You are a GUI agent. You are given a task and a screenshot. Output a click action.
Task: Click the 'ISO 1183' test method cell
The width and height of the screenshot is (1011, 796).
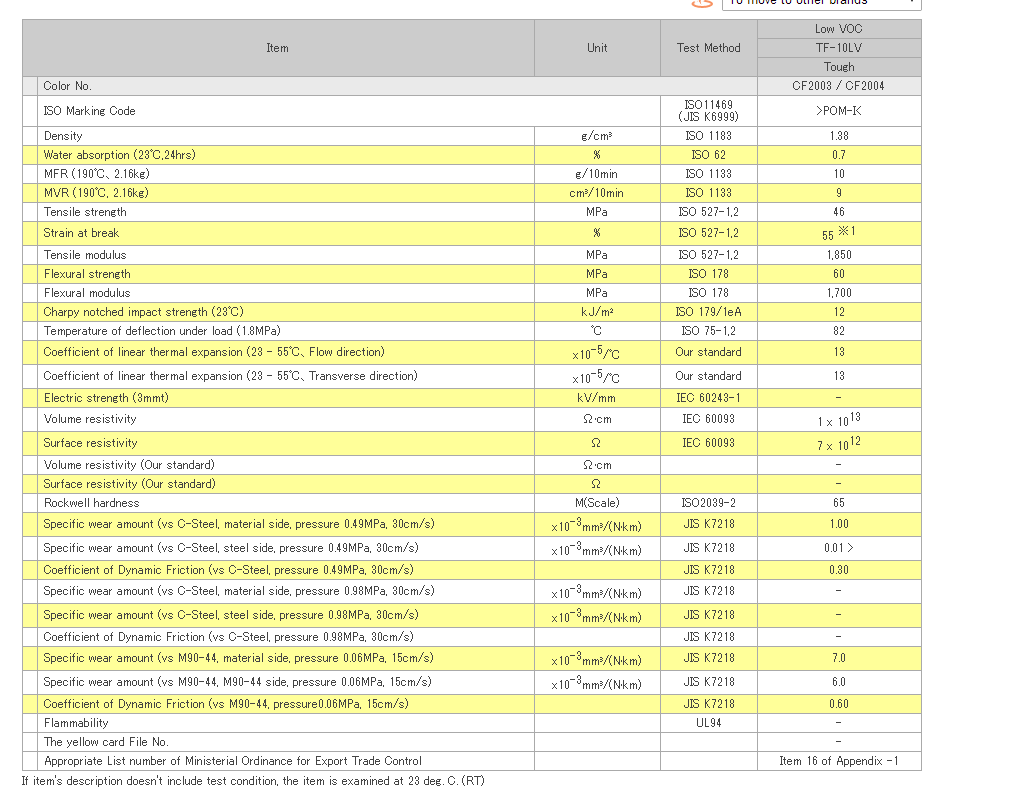click(x=709, y=136)
